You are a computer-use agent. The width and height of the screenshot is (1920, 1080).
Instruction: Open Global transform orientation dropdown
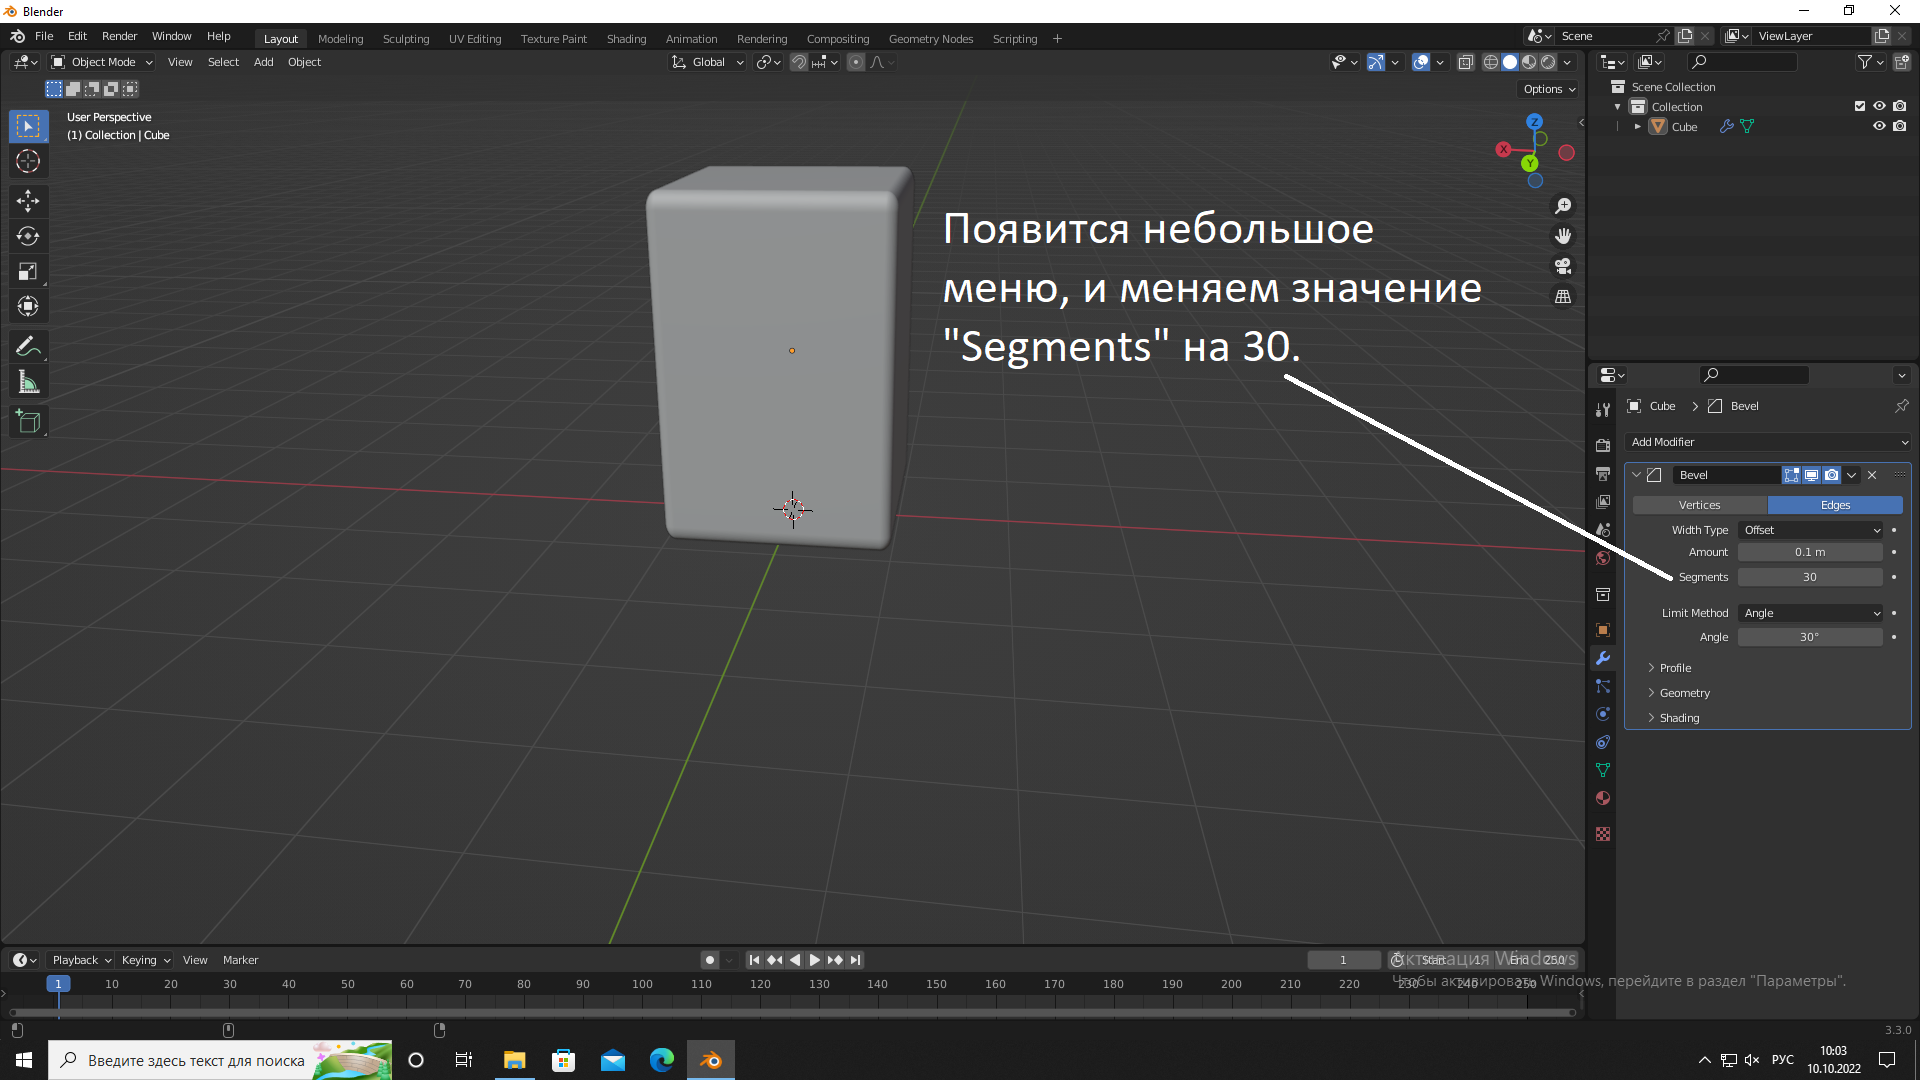(708, 62)
